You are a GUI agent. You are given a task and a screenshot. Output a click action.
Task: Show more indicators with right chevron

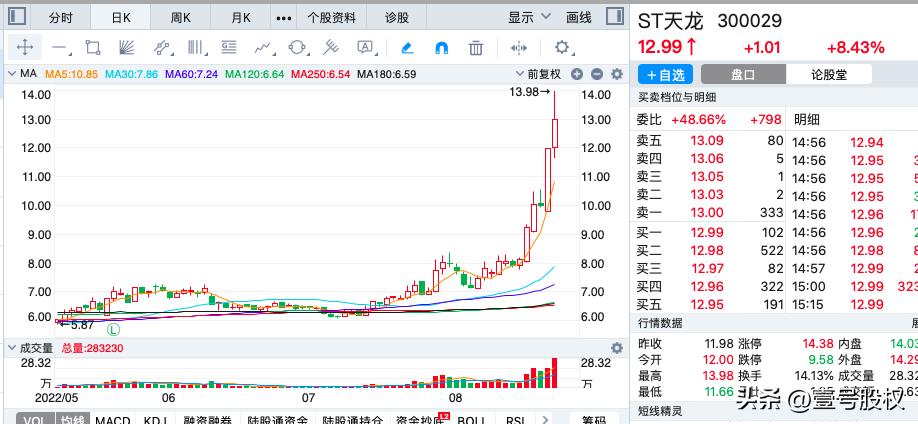click(x=546, y=419)
